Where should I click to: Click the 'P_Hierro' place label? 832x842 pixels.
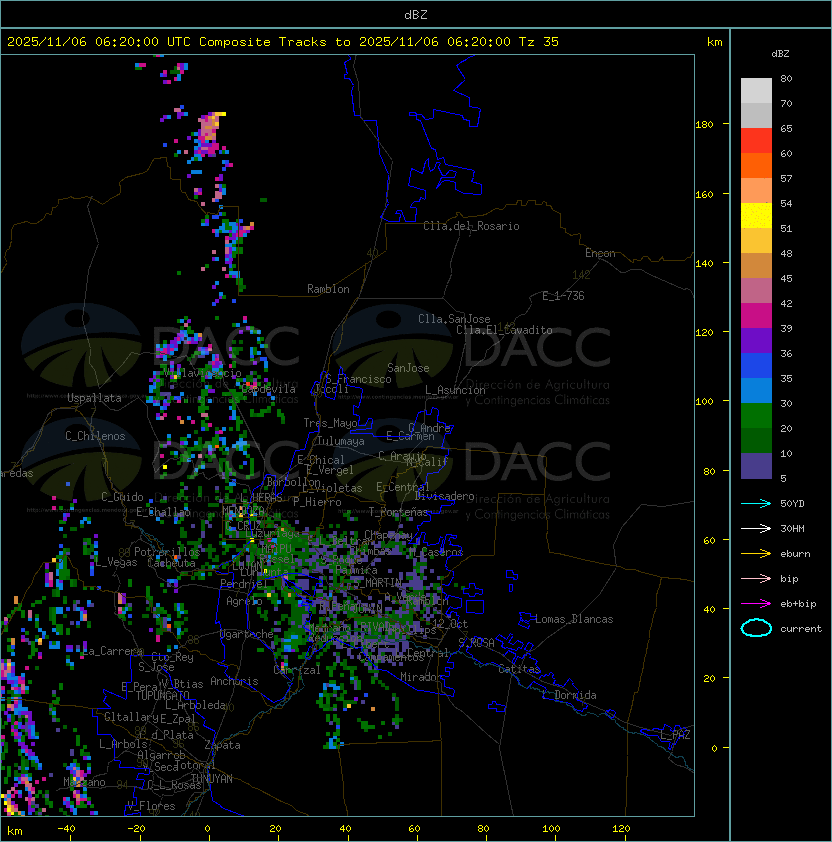click(x=317, y=502)
